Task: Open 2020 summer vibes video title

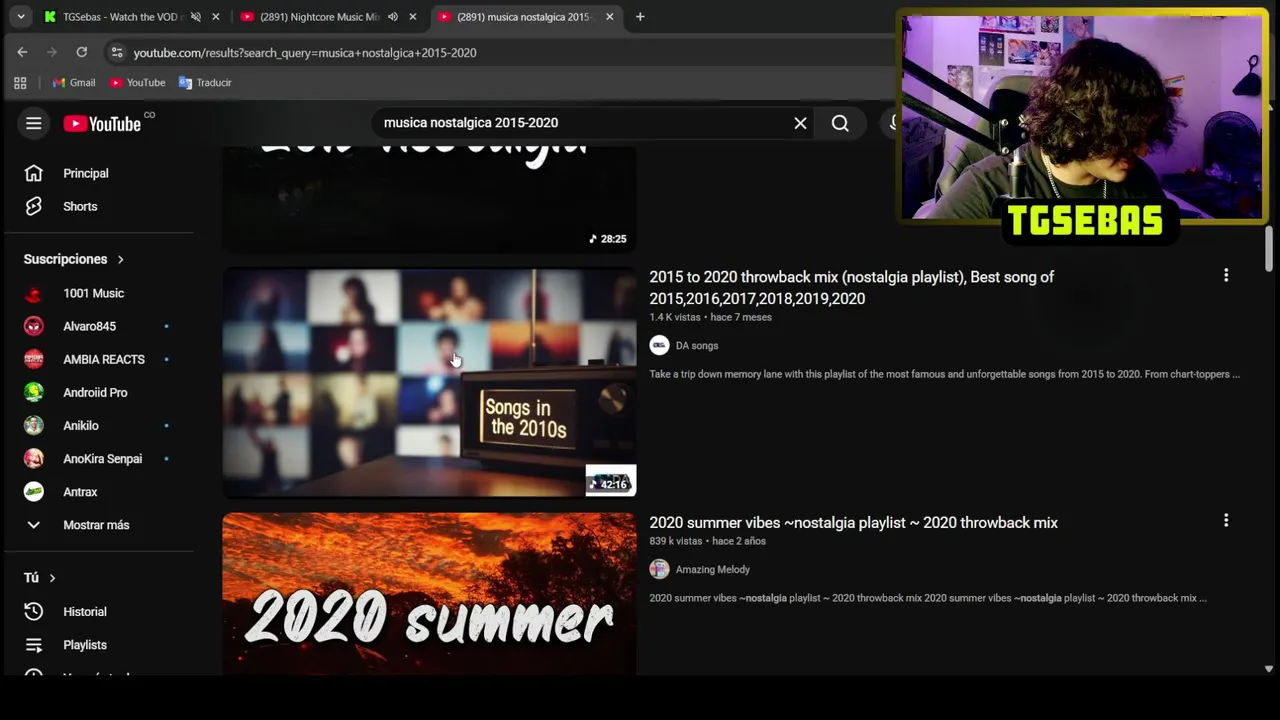Action: tap(853, 523)
